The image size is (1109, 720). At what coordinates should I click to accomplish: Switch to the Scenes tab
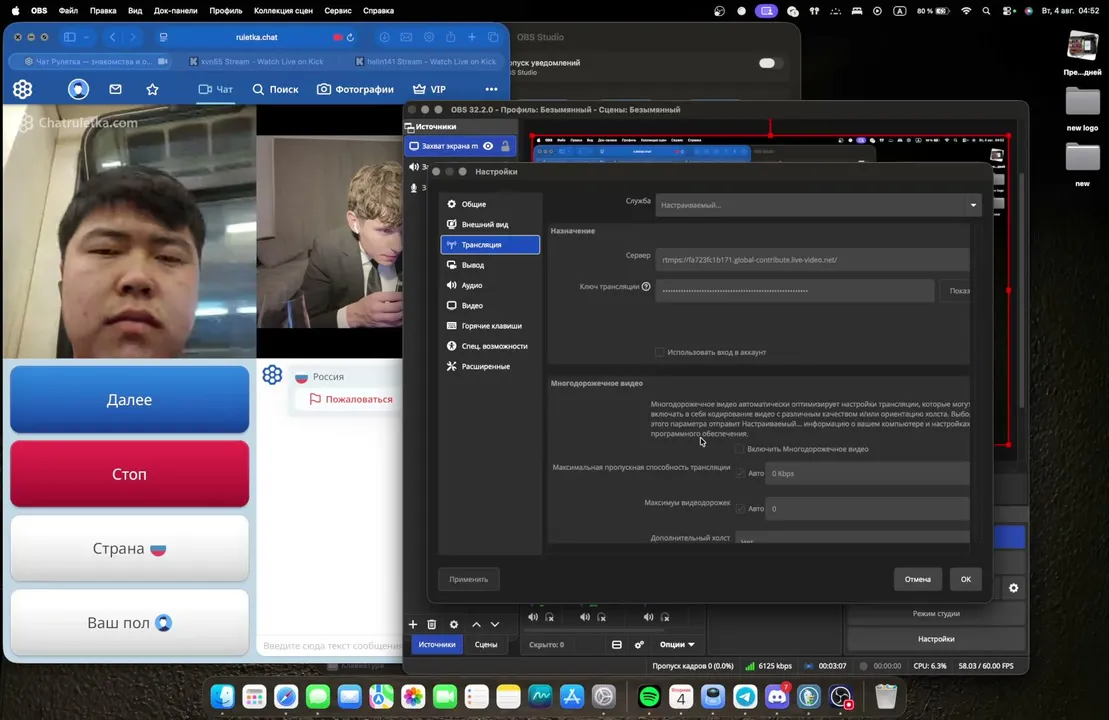(486, 644)
